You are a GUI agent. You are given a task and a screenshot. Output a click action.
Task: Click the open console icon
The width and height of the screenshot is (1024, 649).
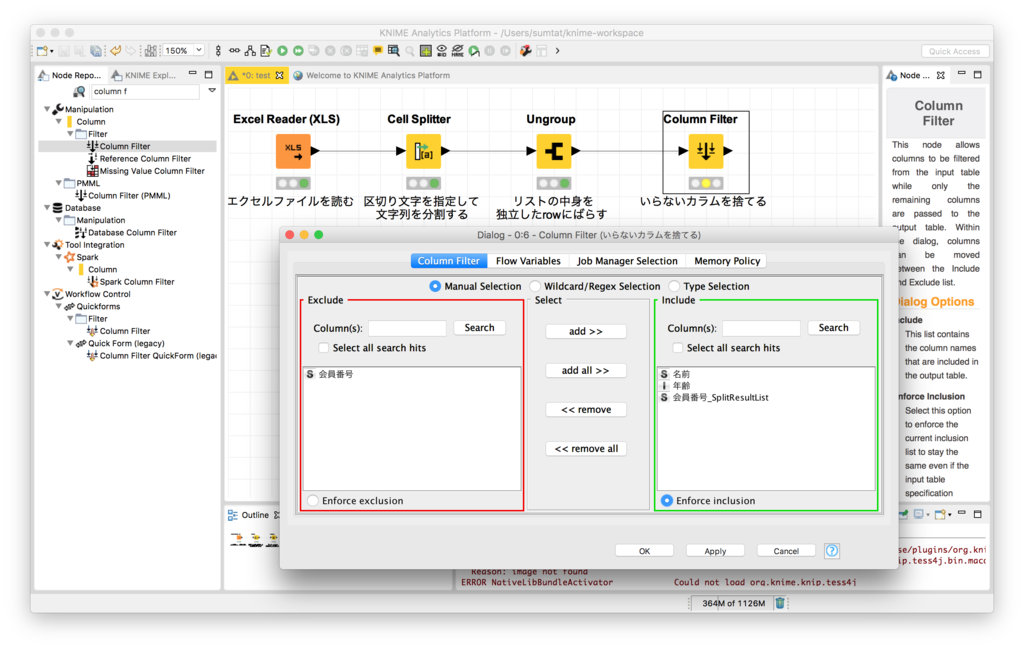click(x=940, y=514)
